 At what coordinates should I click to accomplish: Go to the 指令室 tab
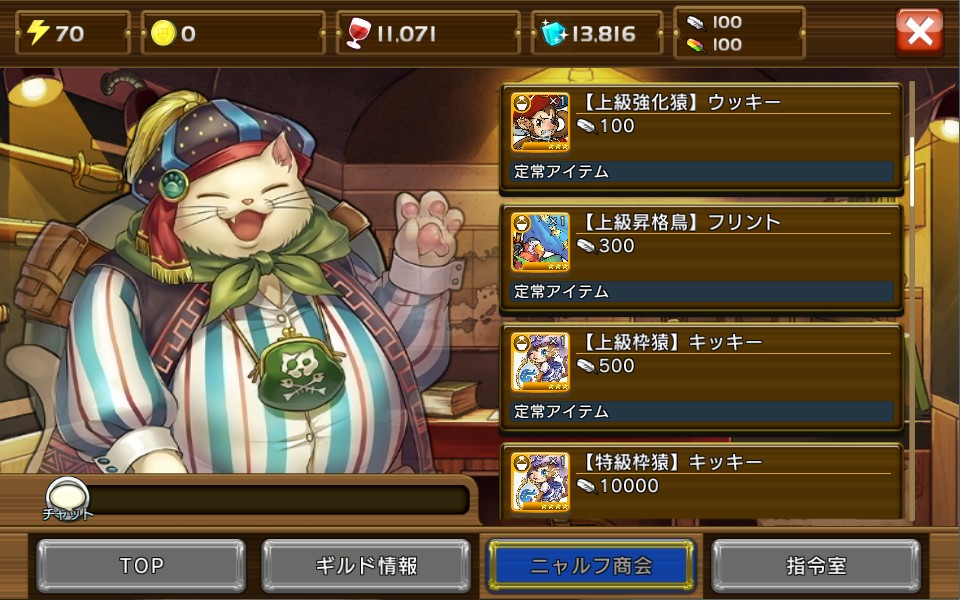(816, 566)
